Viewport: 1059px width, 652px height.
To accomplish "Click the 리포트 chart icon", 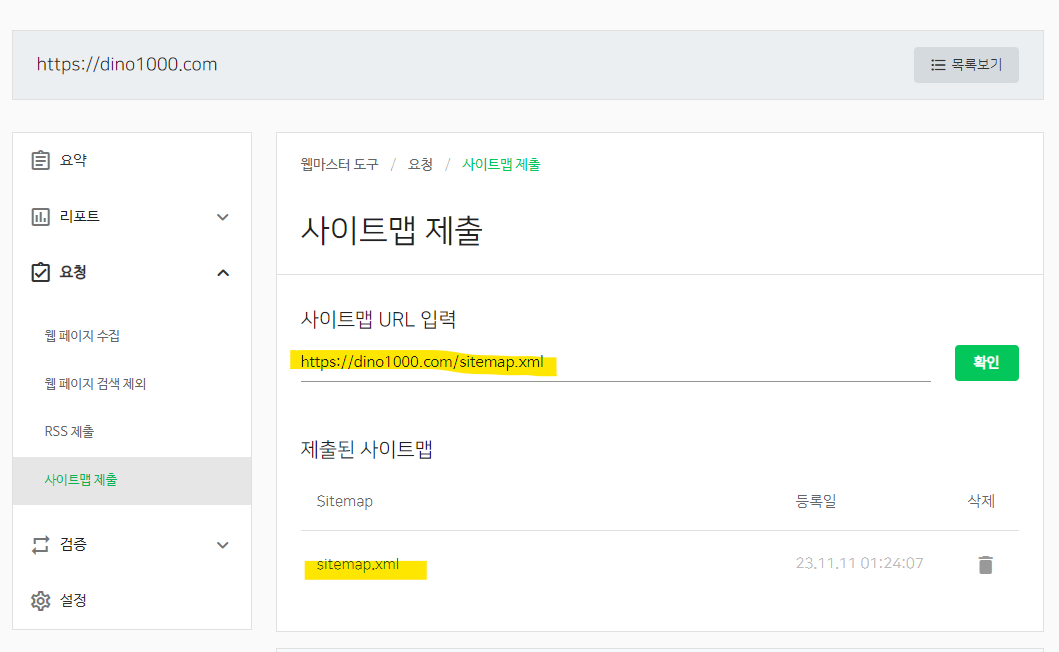I will click(x=41, y=217).
